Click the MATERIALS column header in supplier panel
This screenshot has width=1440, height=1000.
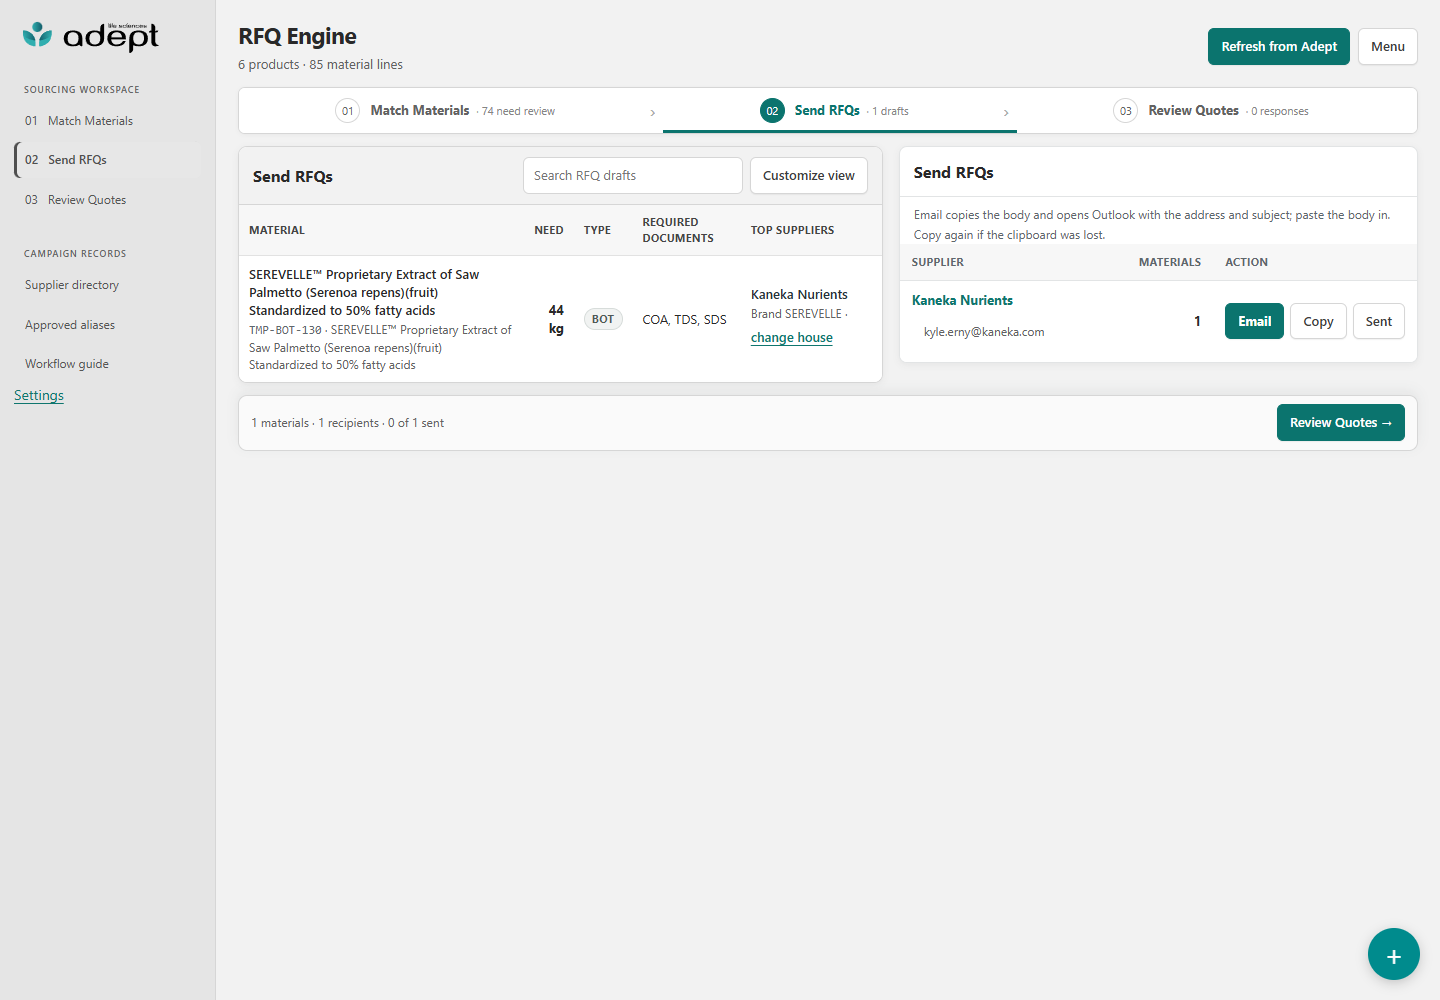[1170, 262]
